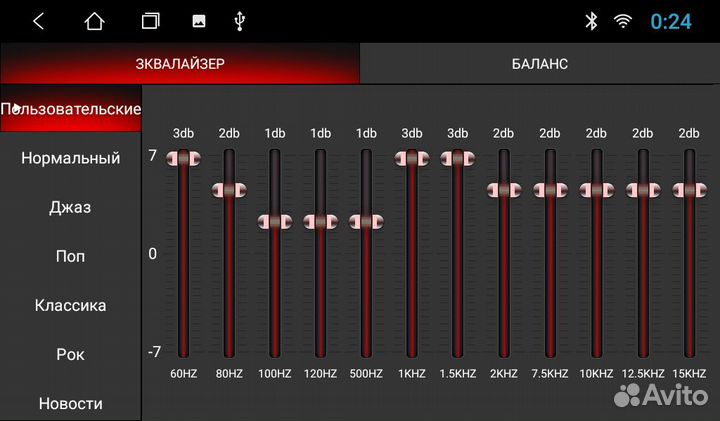Pick the Классика preset

click(70, 305)
